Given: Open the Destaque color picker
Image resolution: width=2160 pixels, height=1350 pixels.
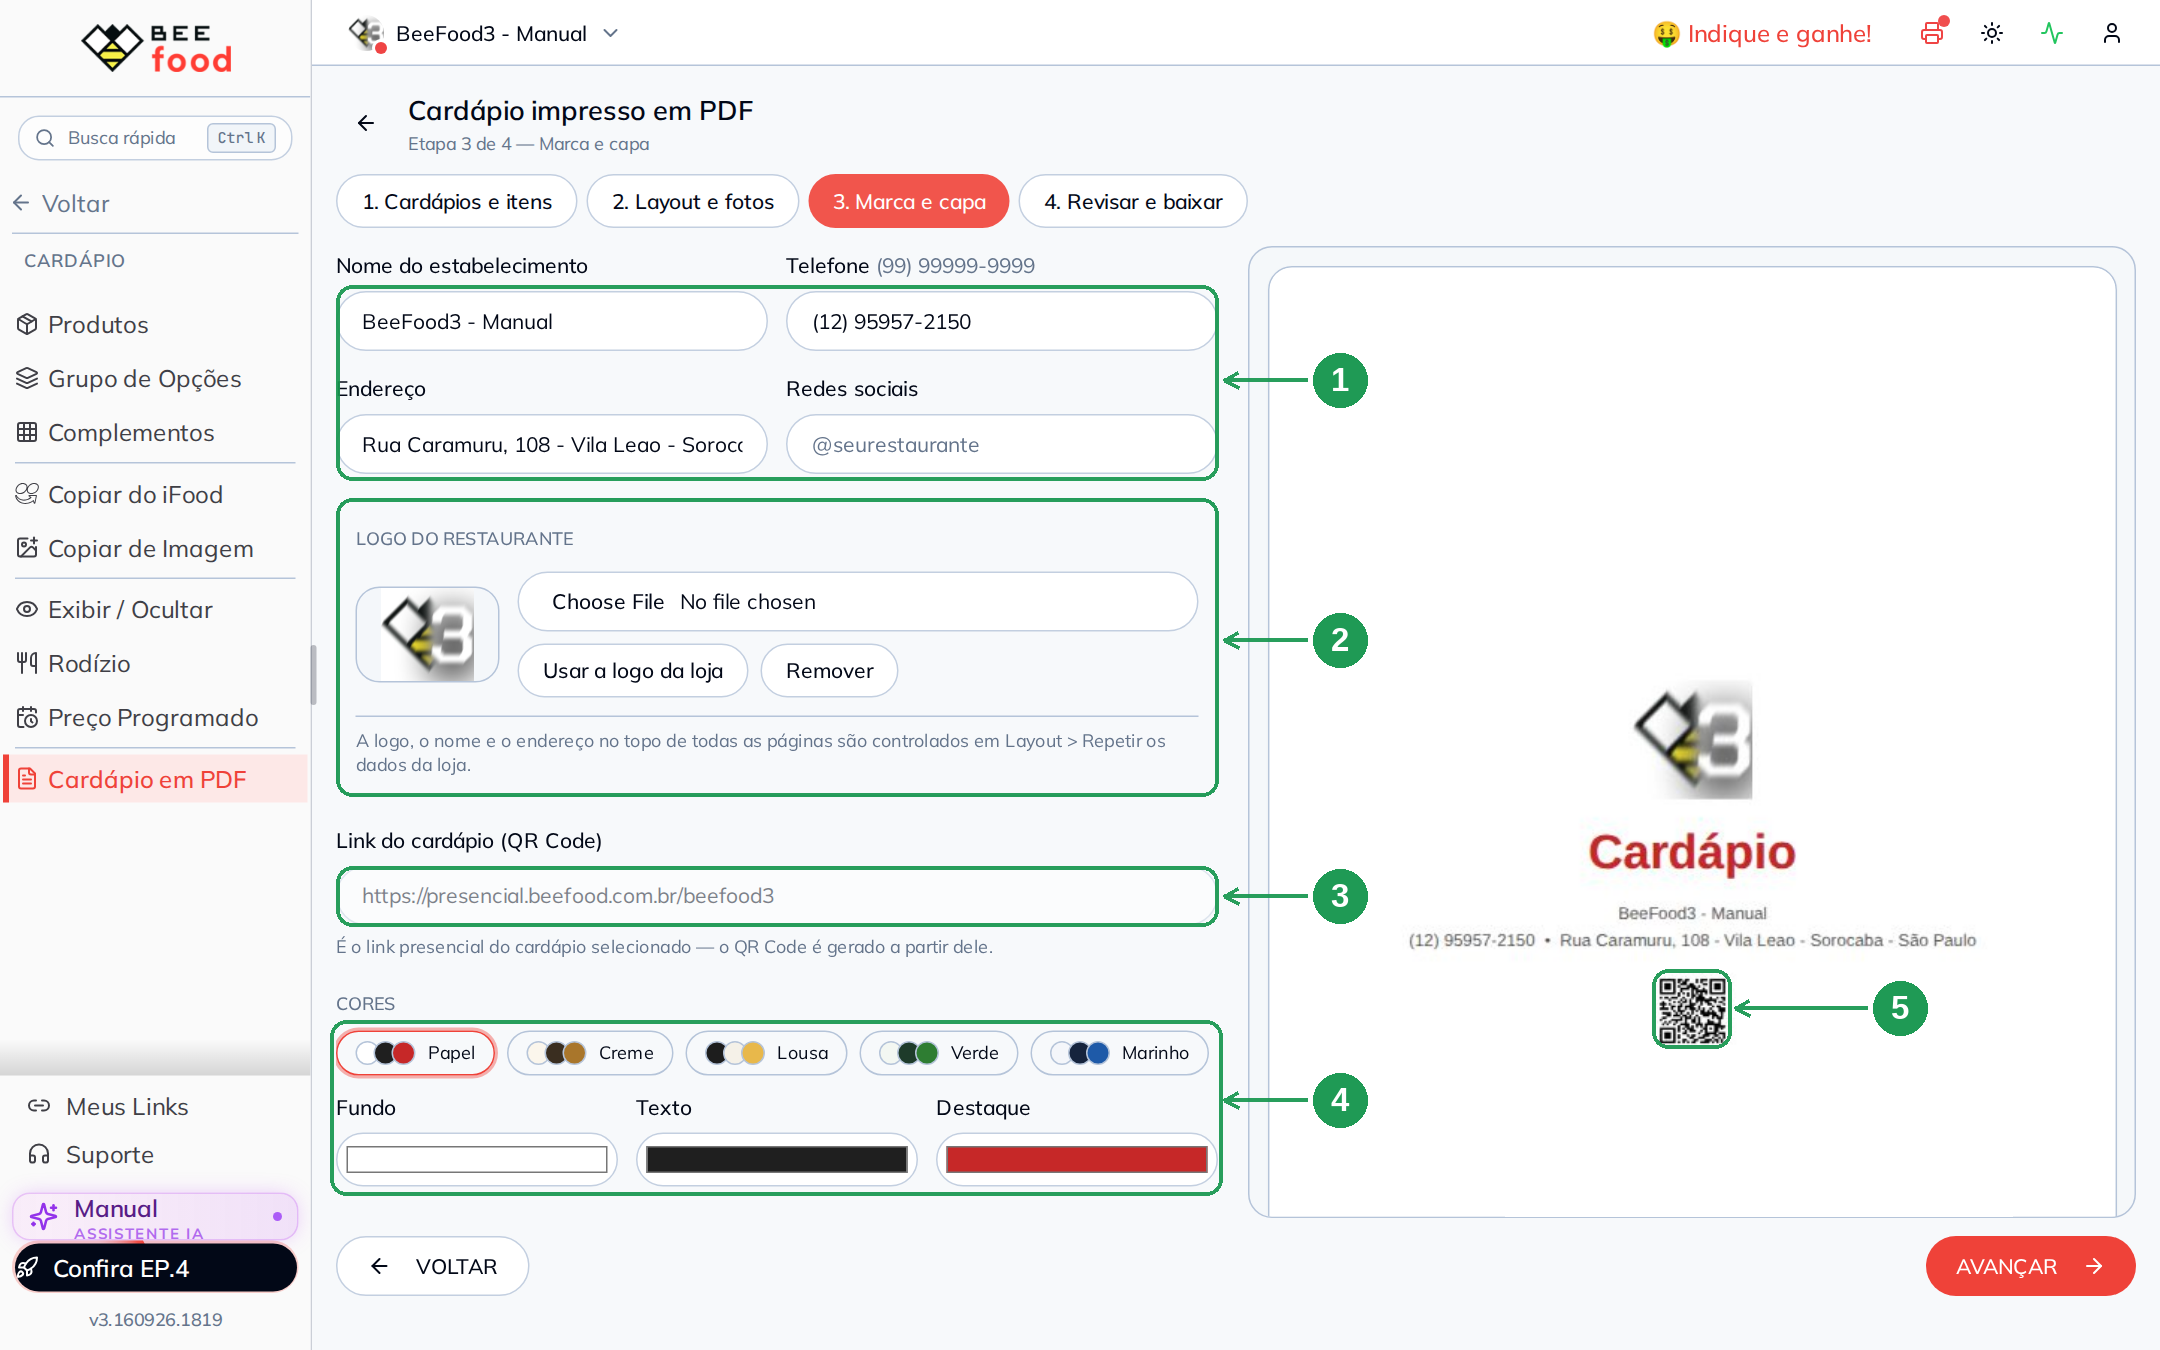Looking at the screenshot, I should [1077, 1159].
